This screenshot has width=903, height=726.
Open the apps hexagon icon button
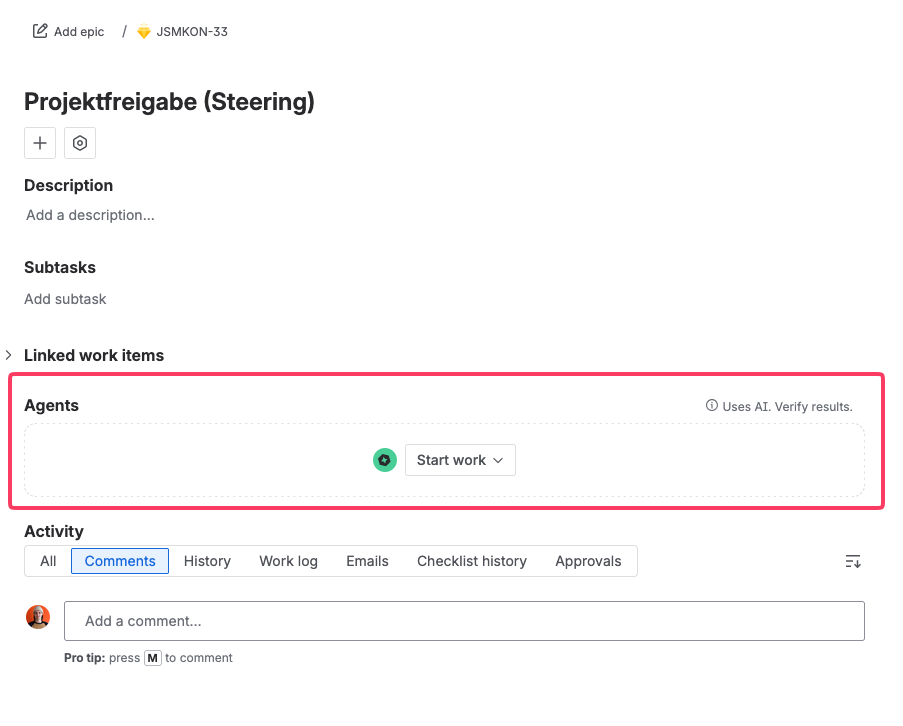pos(80,143)
